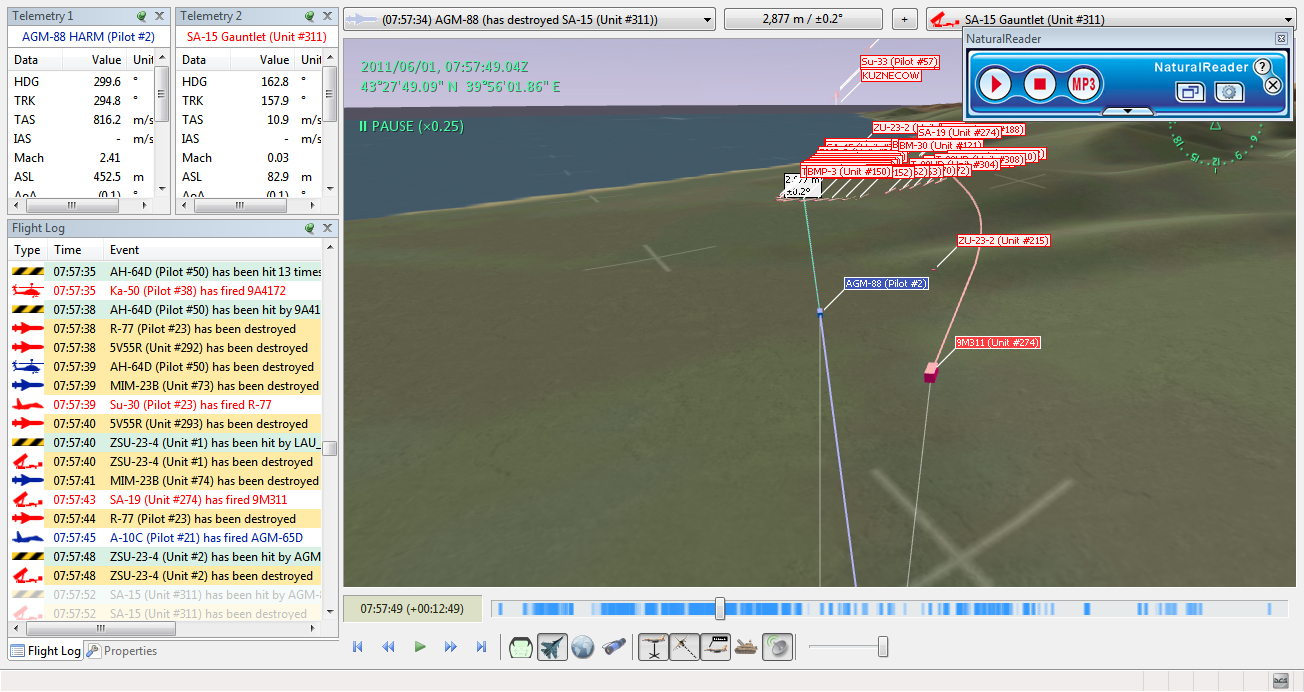Click the Type column header in Flight Log
Screen dimensions: 1304x692
28,250
